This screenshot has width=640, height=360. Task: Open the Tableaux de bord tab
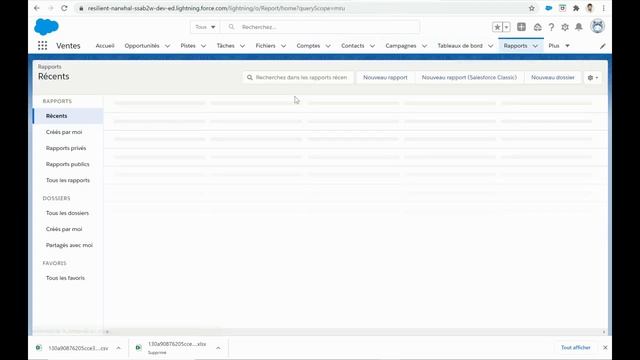460,46
